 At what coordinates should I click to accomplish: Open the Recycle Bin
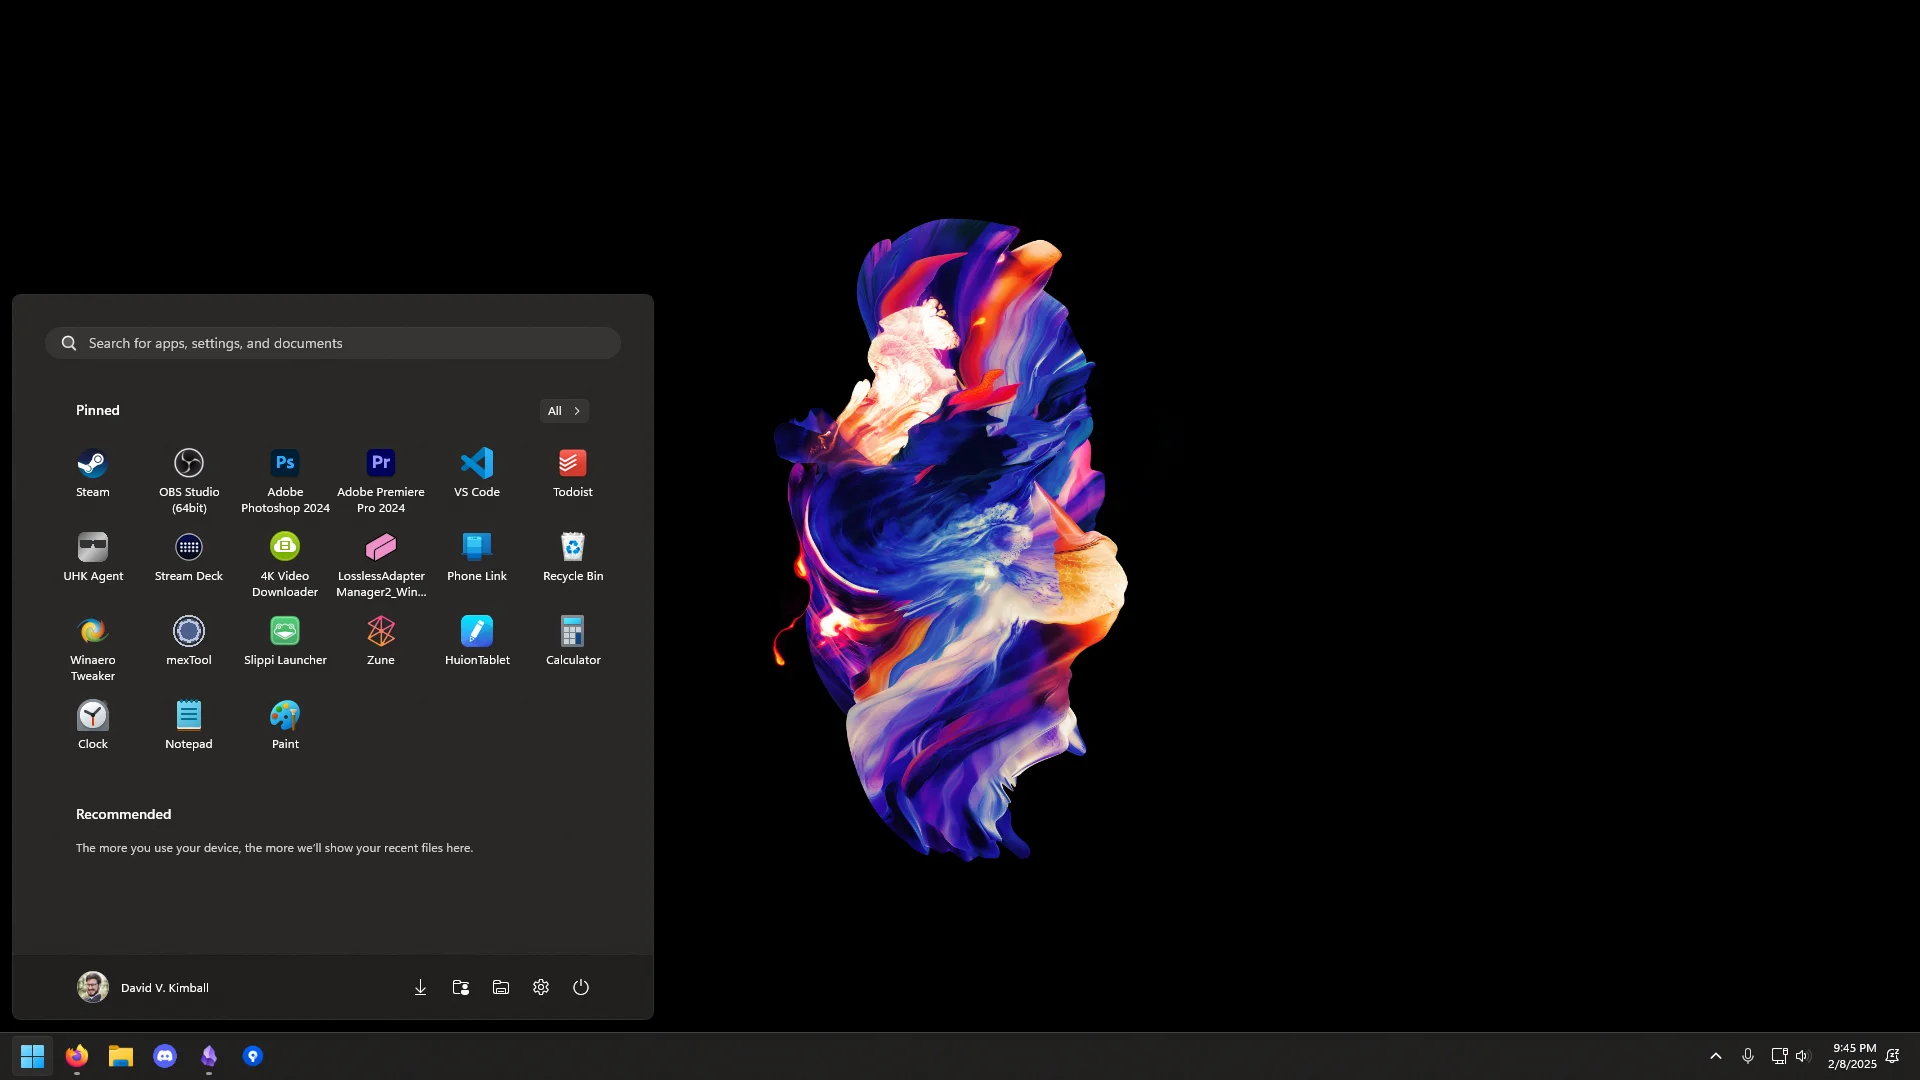point(572,556)
